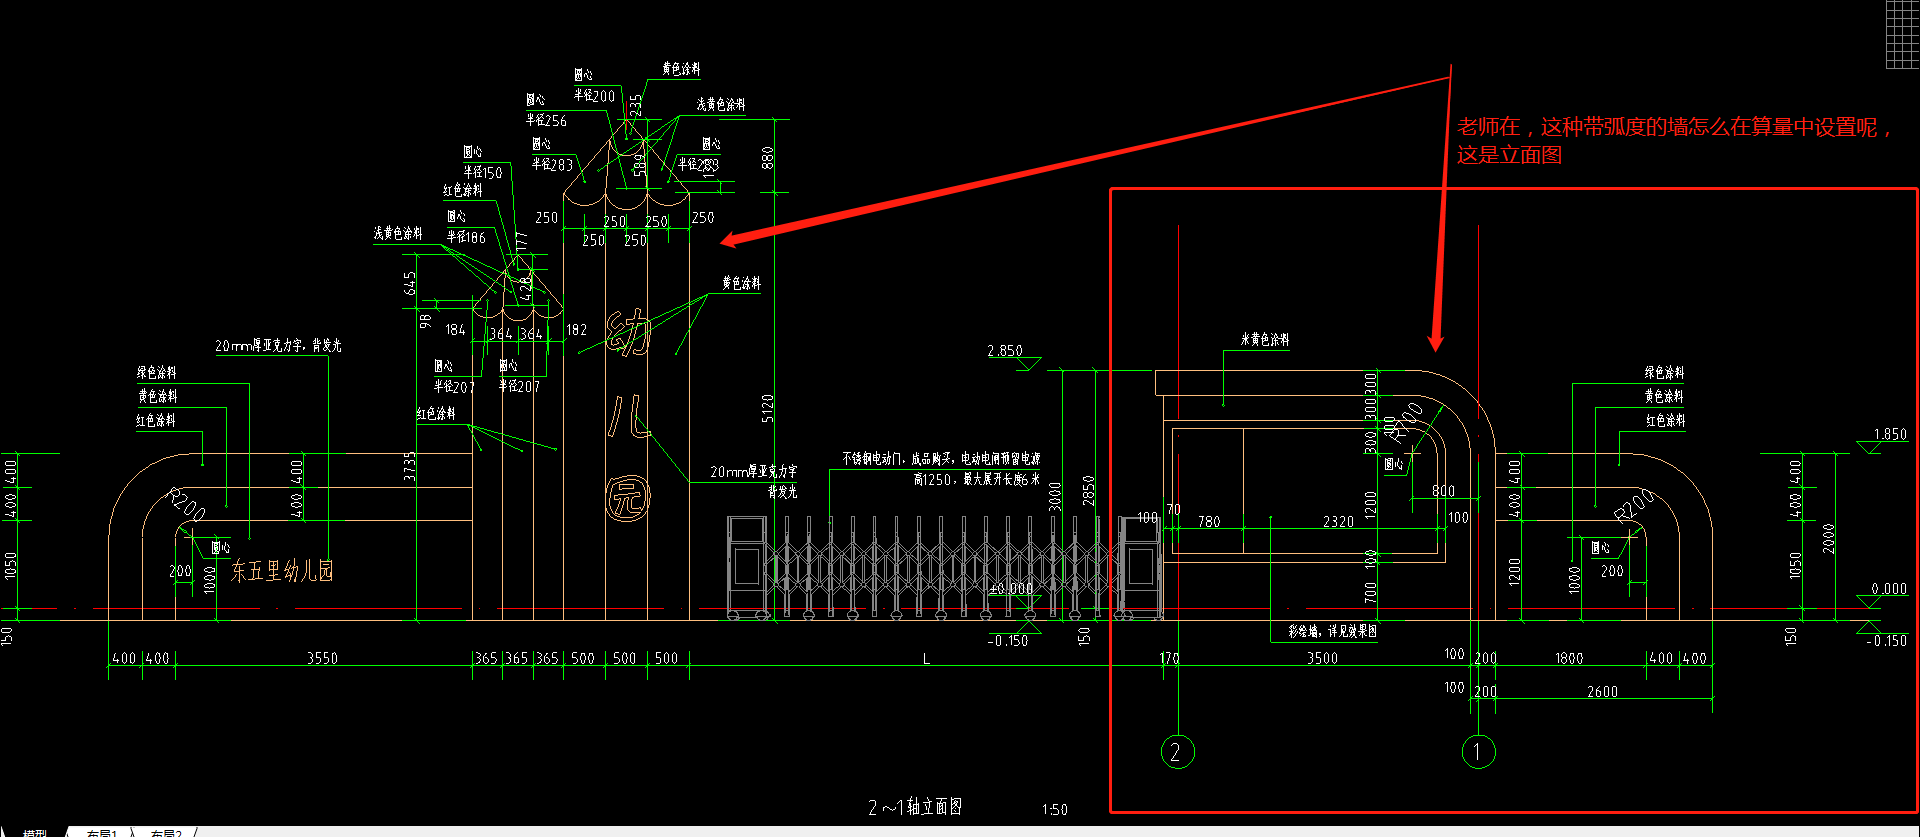1920x837 pixels.
Task: Select the 模型 model space tab
Action: 35,832
